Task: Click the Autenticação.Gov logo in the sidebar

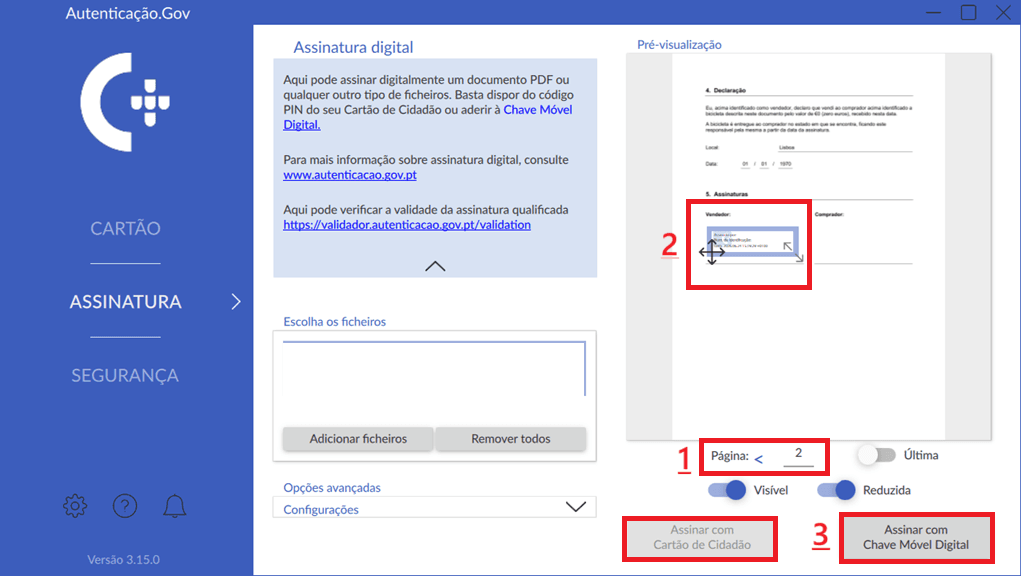Action: [125, 102]
